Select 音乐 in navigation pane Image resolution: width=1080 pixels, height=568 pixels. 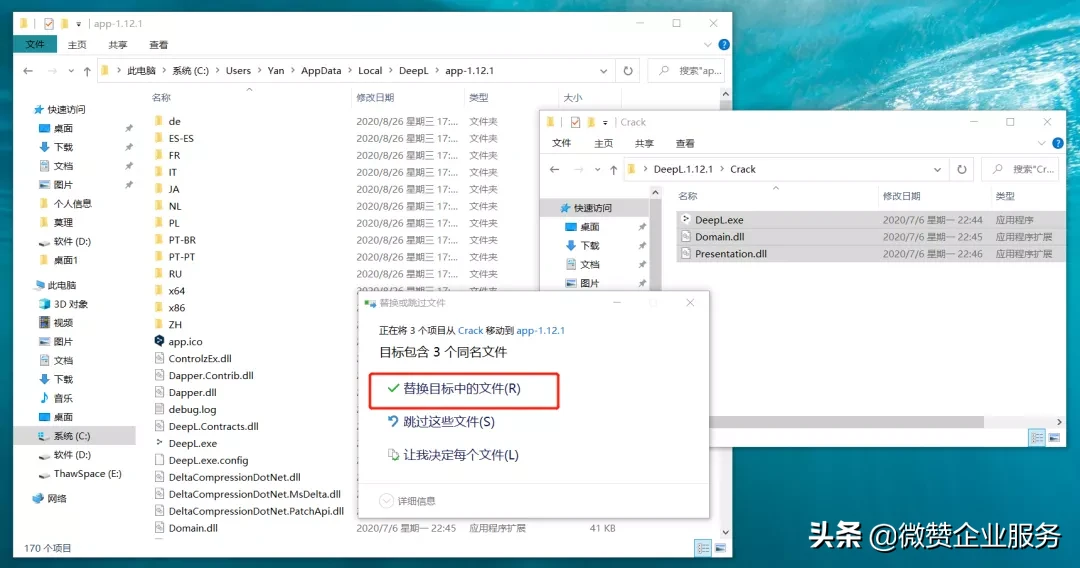point(63,398)
